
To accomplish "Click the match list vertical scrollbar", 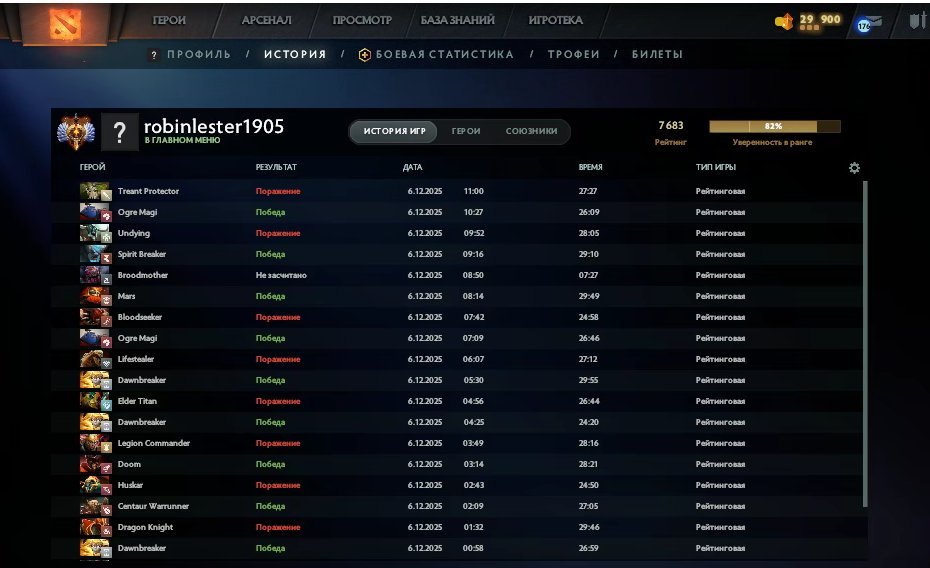I will pos(865,344).
